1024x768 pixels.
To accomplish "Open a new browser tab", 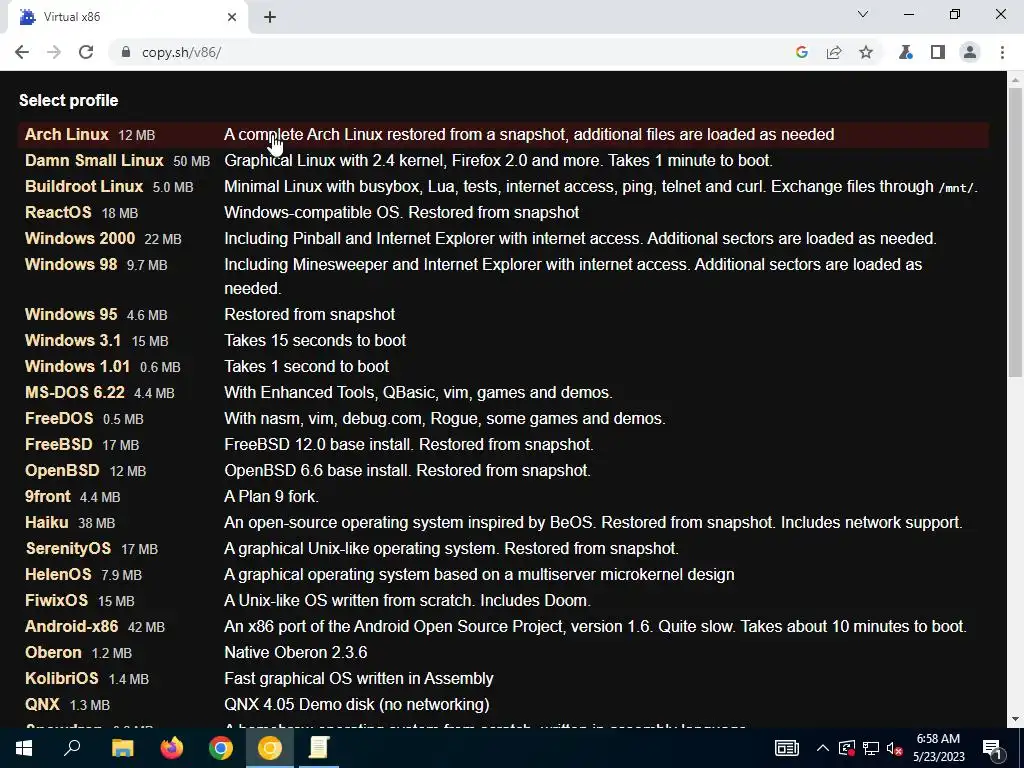I will coord(270,17).
